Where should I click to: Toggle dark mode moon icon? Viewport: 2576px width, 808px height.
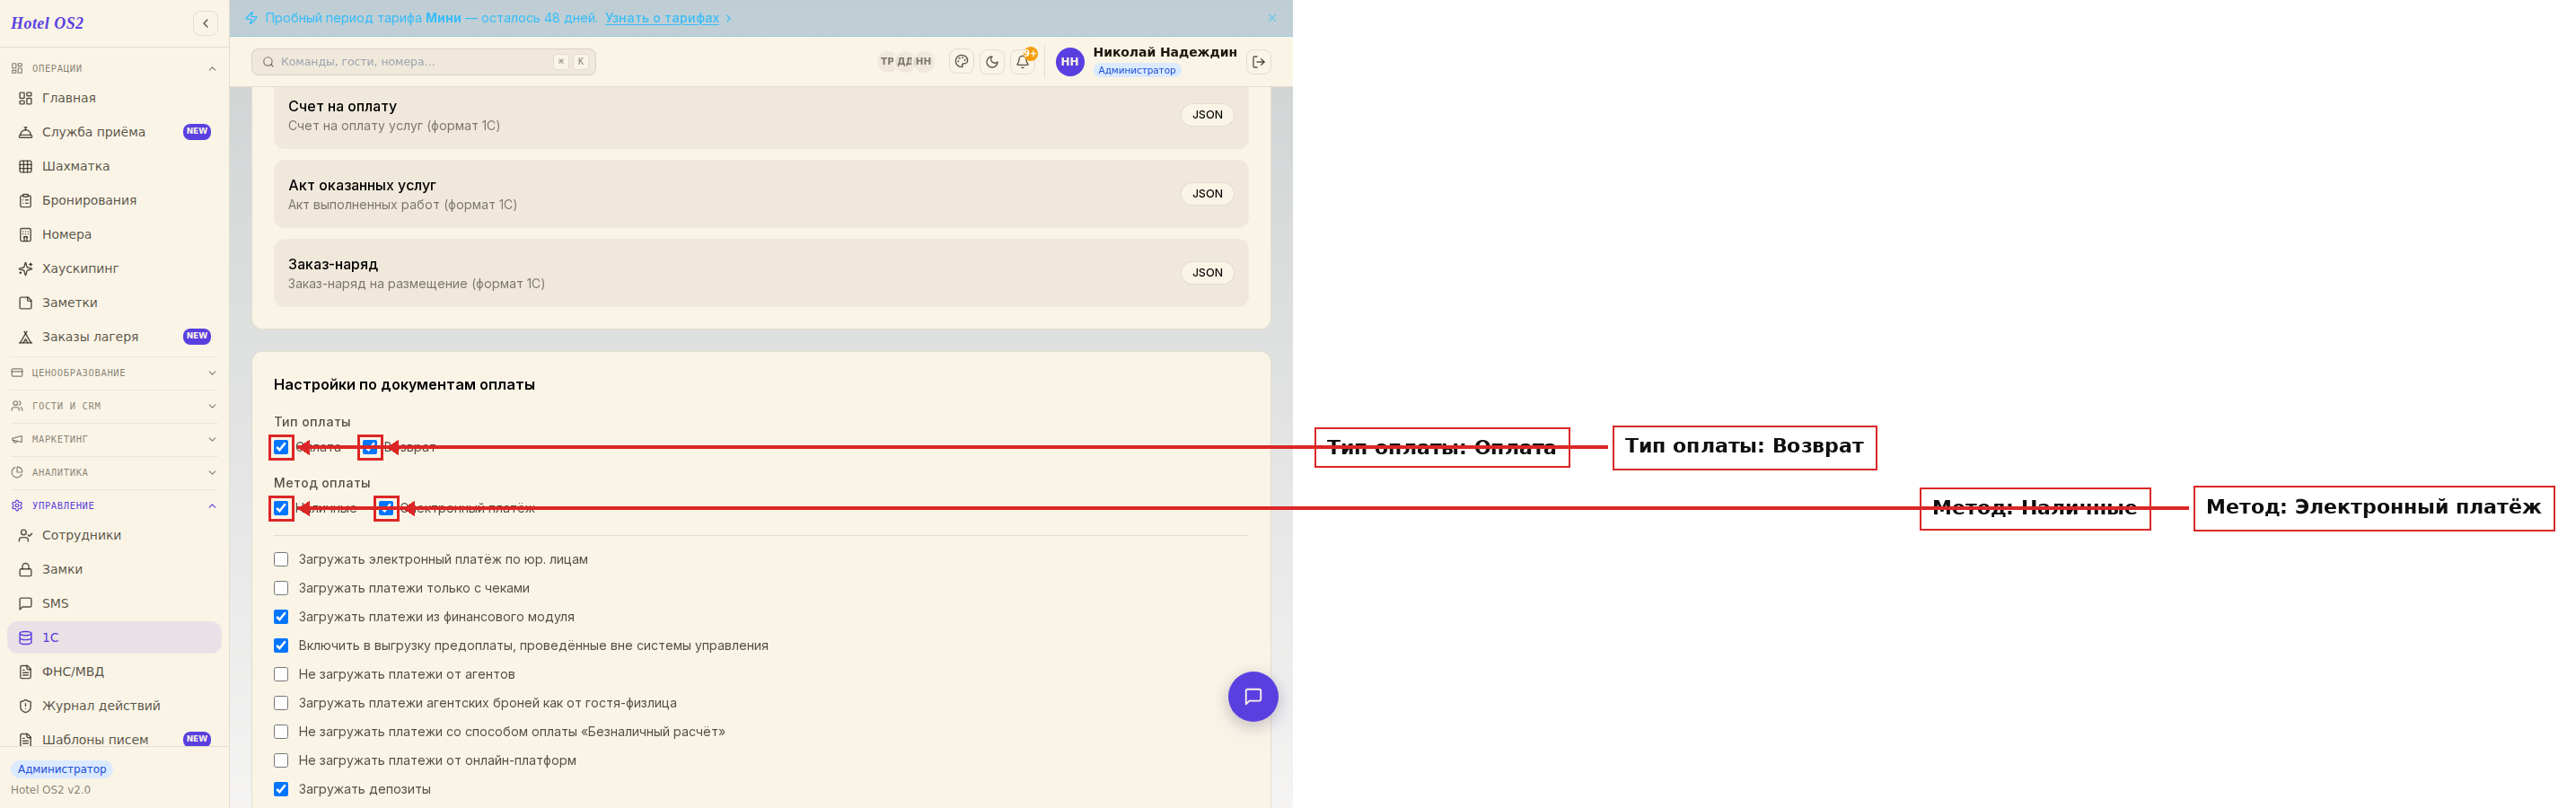pyautogui.click(x=992, y=62)
